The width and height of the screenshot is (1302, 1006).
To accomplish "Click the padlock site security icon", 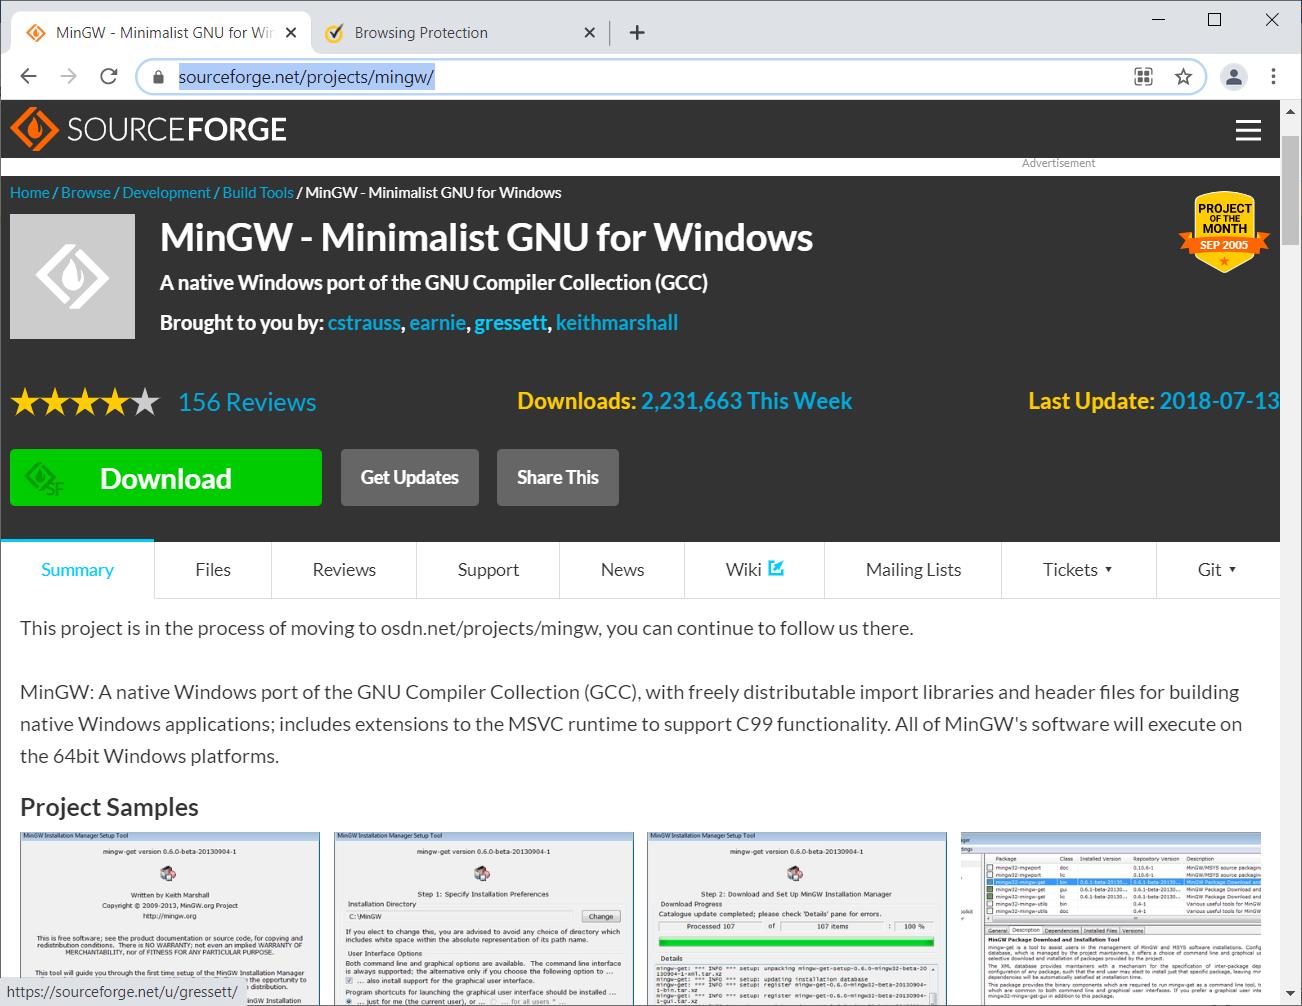I will coord(157,77).
